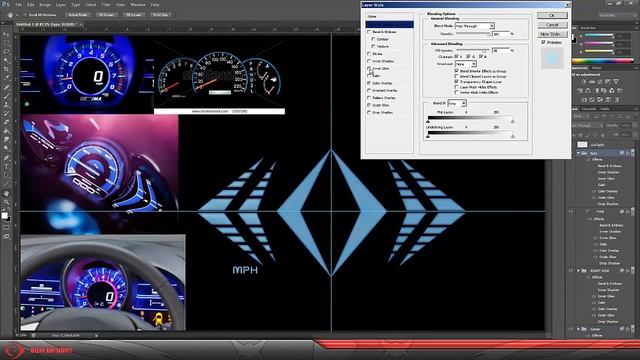640x360 pixels.
Task: Expand the RIGHT SIDE layer group
Action: (x=578, y=271)
